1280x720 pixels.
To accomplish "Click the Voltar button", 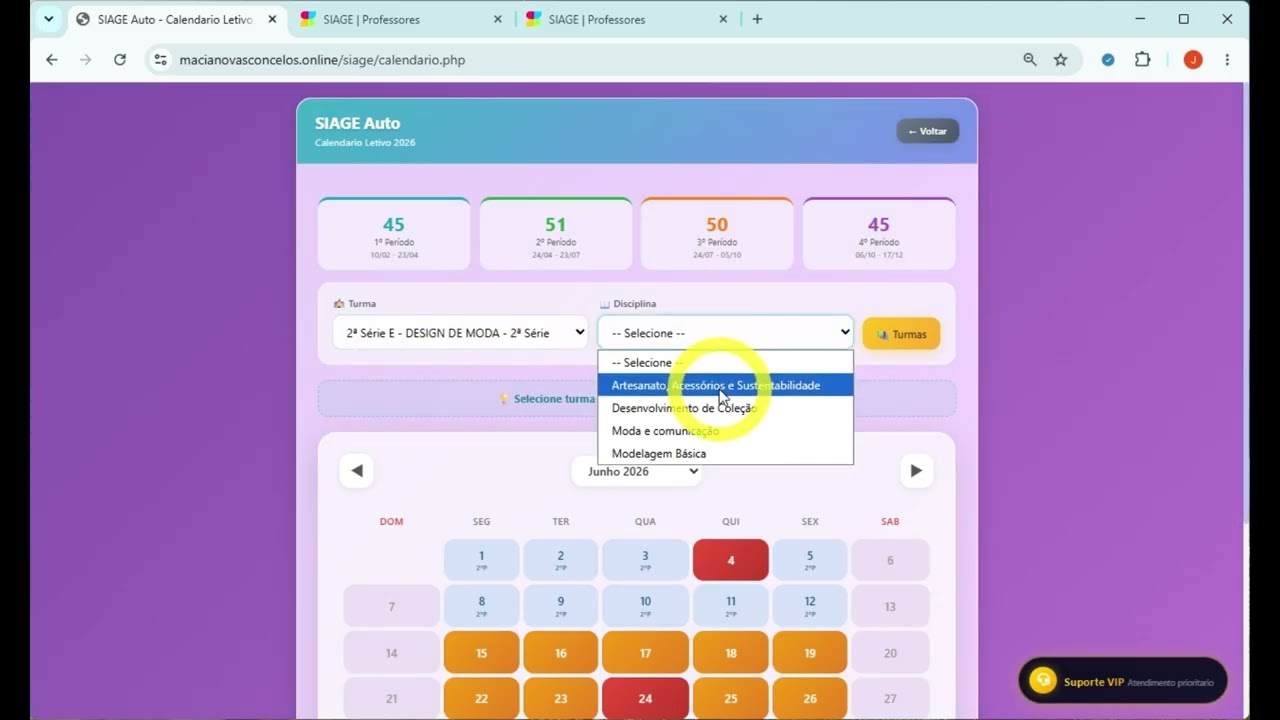I will pyautogui.click(x=927, y=131).
